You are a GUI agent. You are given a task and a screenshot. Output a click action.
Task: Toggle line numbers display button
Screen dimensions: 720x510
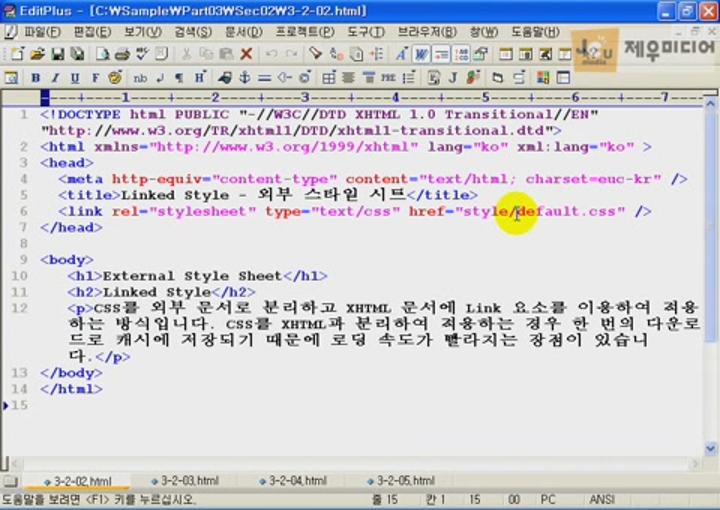coord(461,54)
